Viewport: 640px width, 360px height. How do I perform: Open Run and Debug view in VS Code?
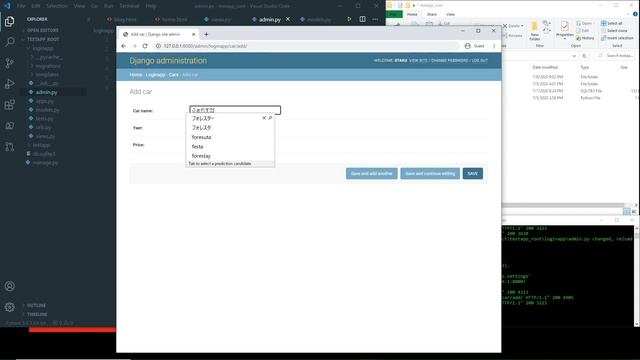click(x=9, y=84)
